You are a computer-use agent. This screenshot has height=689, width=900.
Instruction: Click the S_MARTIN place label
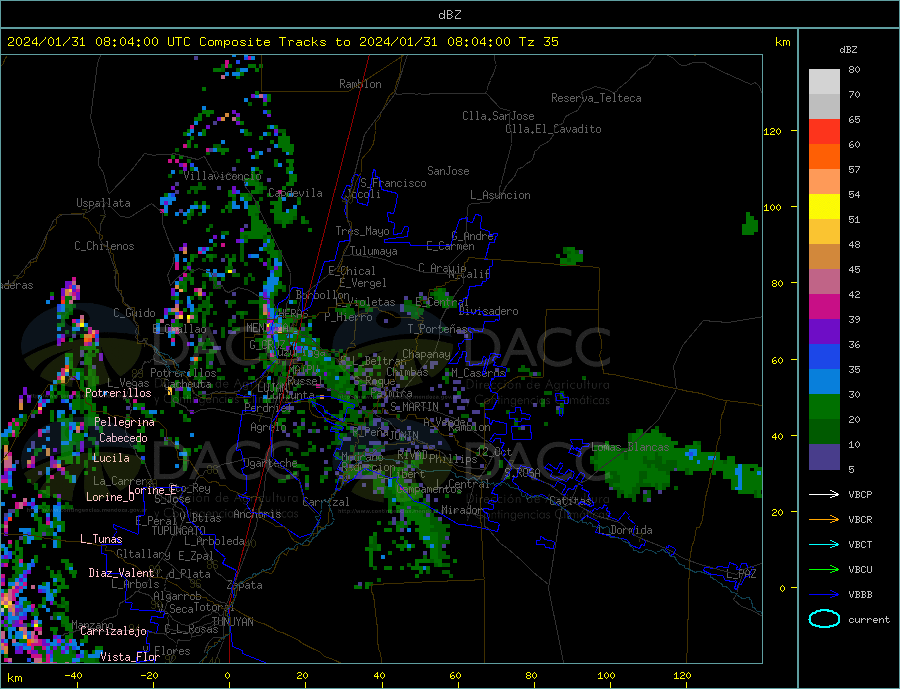point(414,407)
